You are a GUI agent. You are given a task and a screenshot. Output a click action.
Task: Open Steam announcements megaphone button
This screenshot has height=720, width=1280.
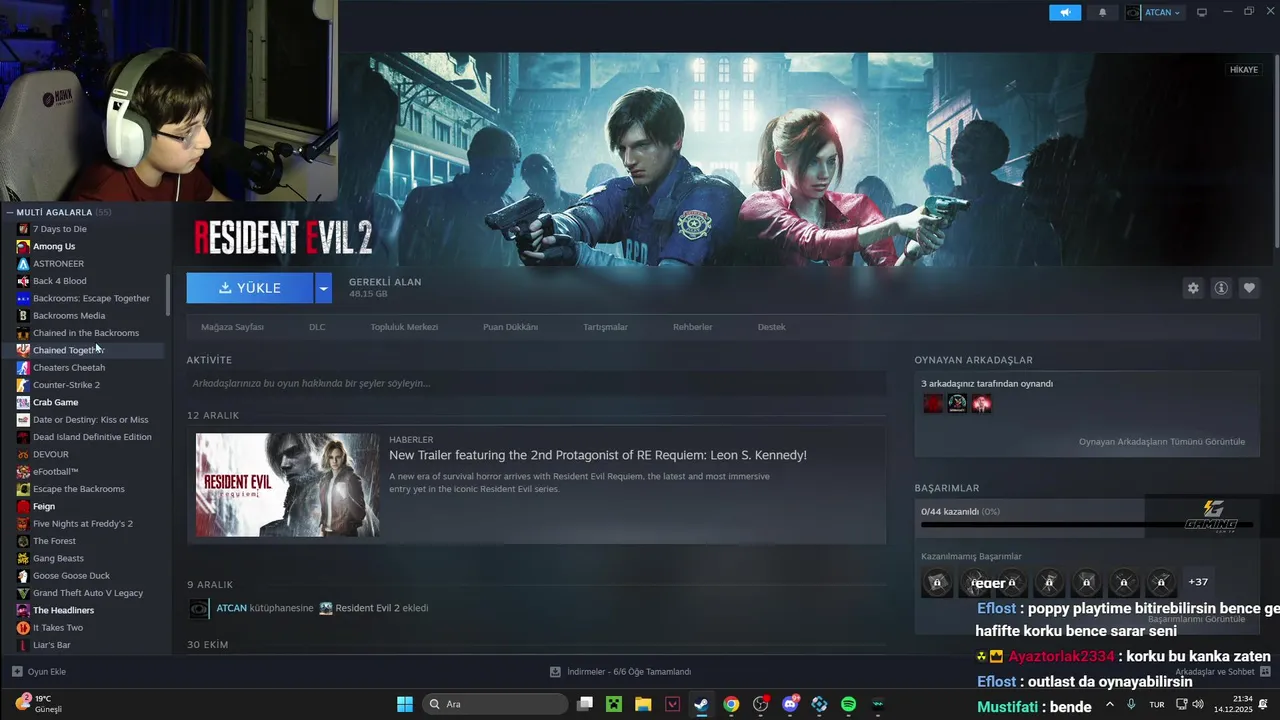pos(1065,12)
